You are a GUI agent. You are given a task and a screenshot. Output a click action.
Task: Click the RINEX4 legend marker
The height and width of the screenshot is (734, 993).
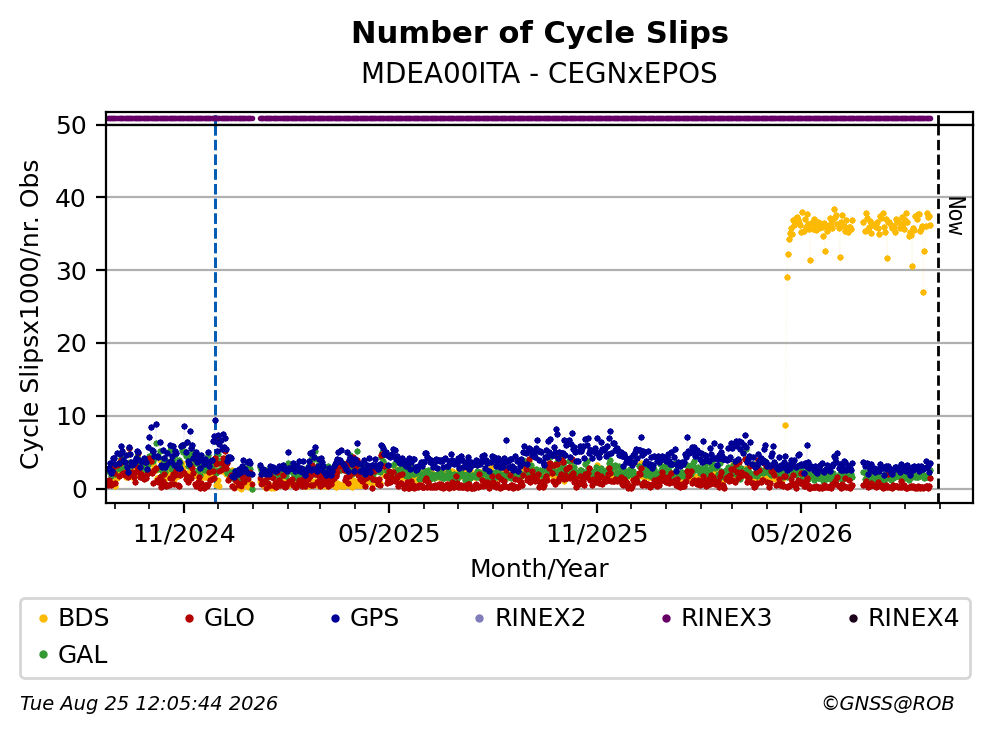point(853,618)
